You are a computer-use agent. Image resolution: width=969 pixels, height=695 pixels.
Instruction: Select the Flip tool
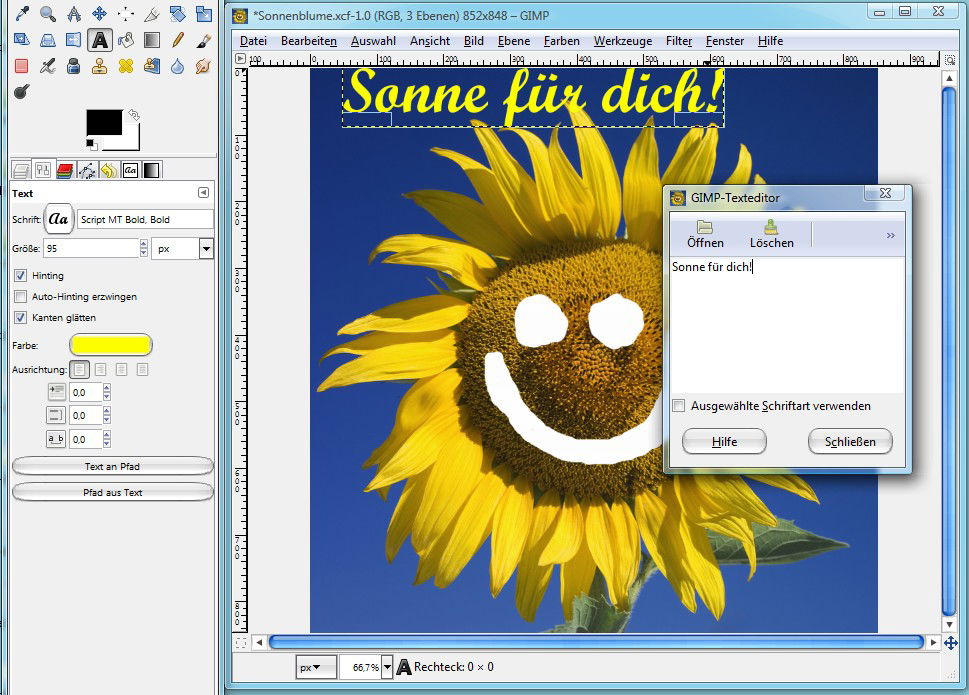point(74,40)
